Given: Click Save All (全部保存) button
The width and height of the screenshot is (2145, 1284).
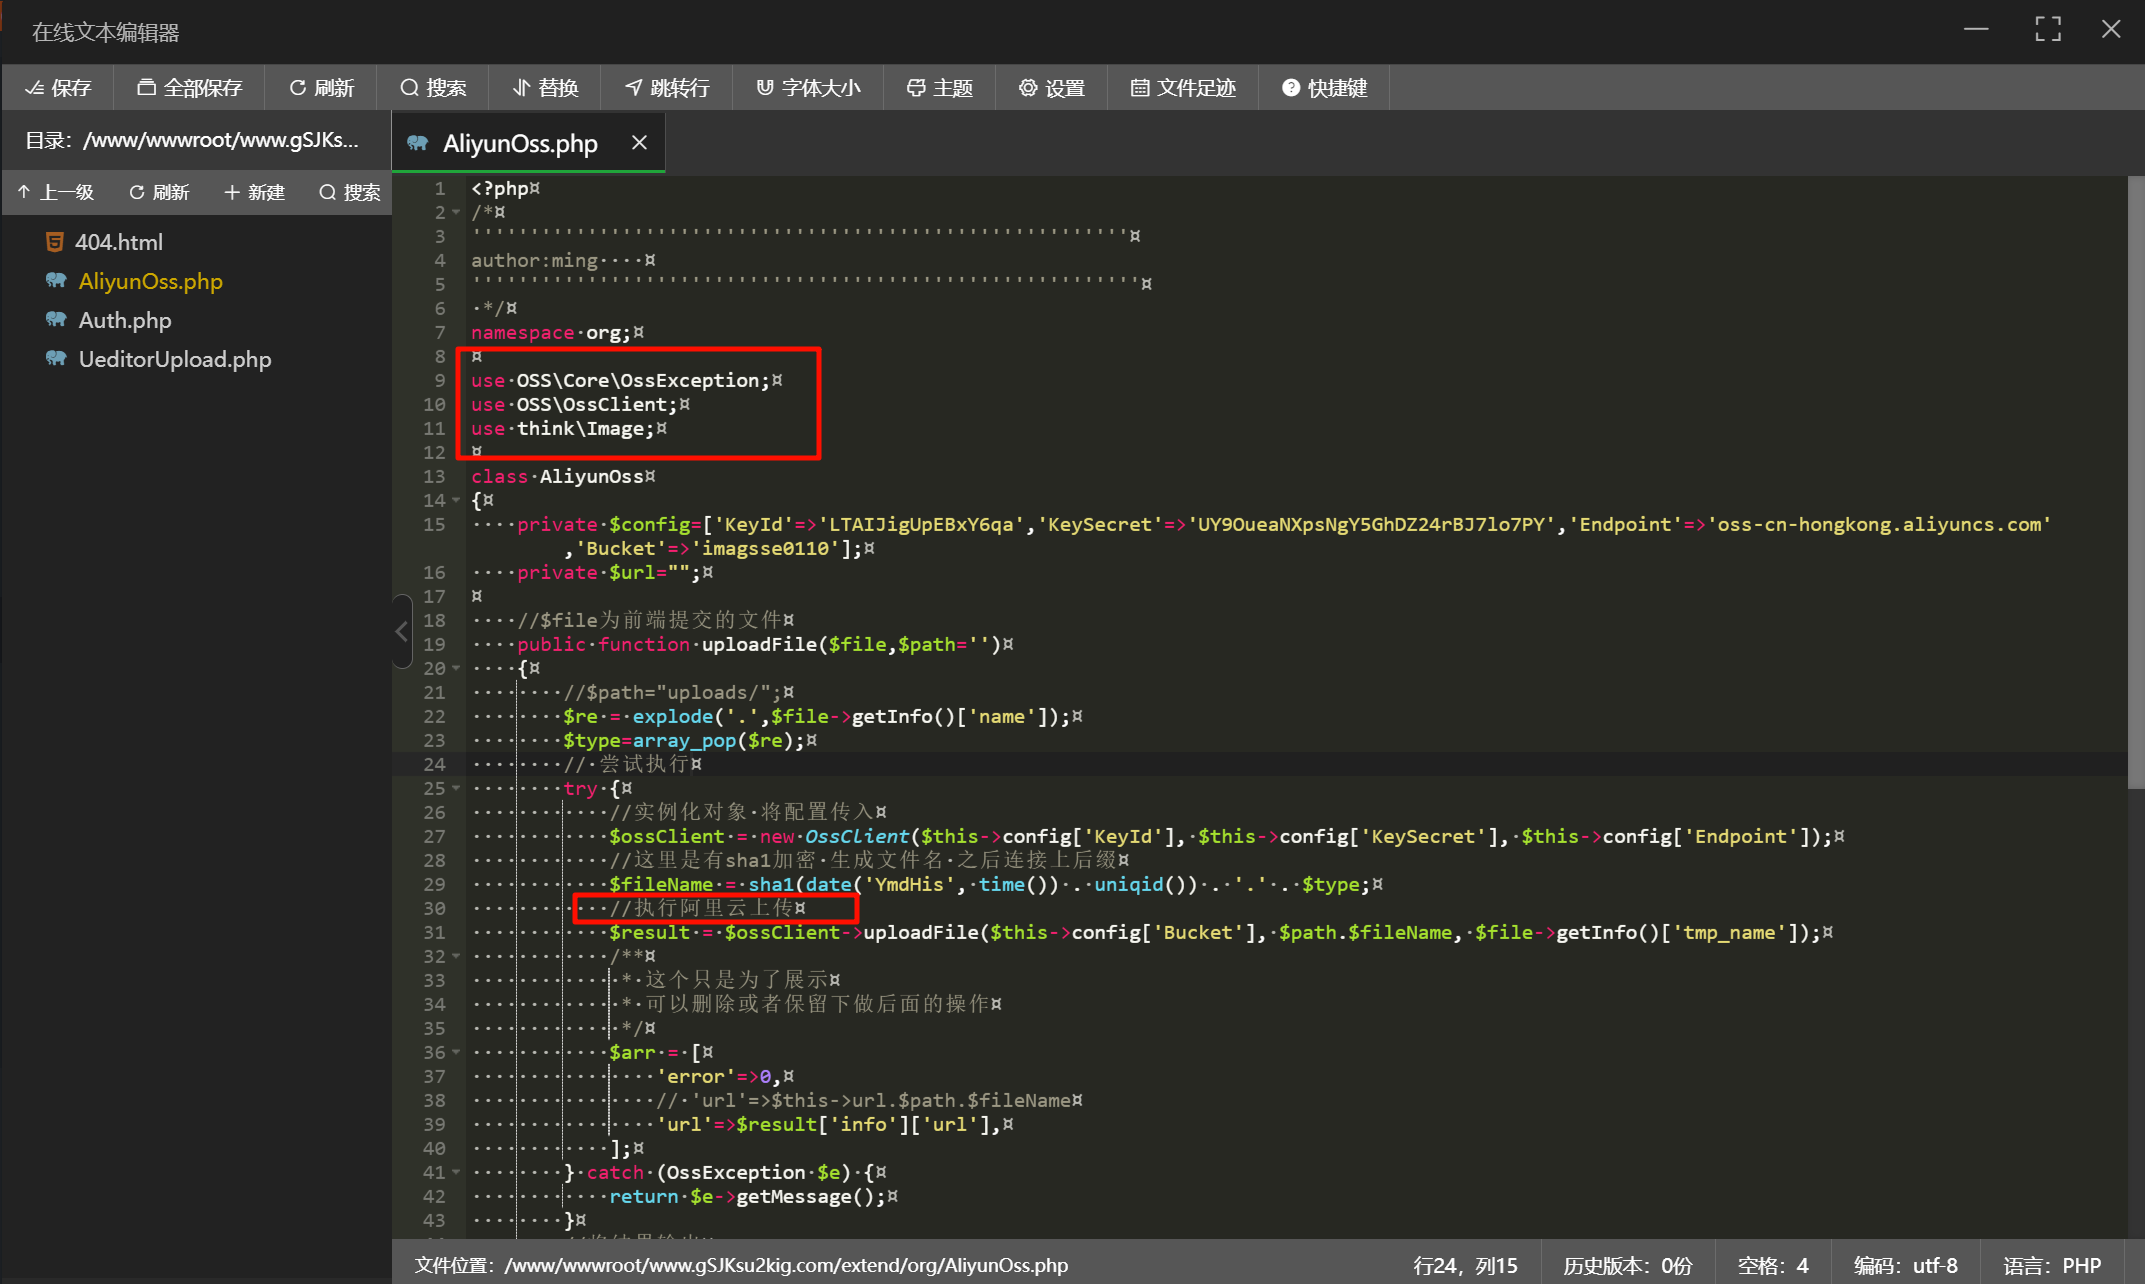Looking at the screenshot, I should coord(190,88).
